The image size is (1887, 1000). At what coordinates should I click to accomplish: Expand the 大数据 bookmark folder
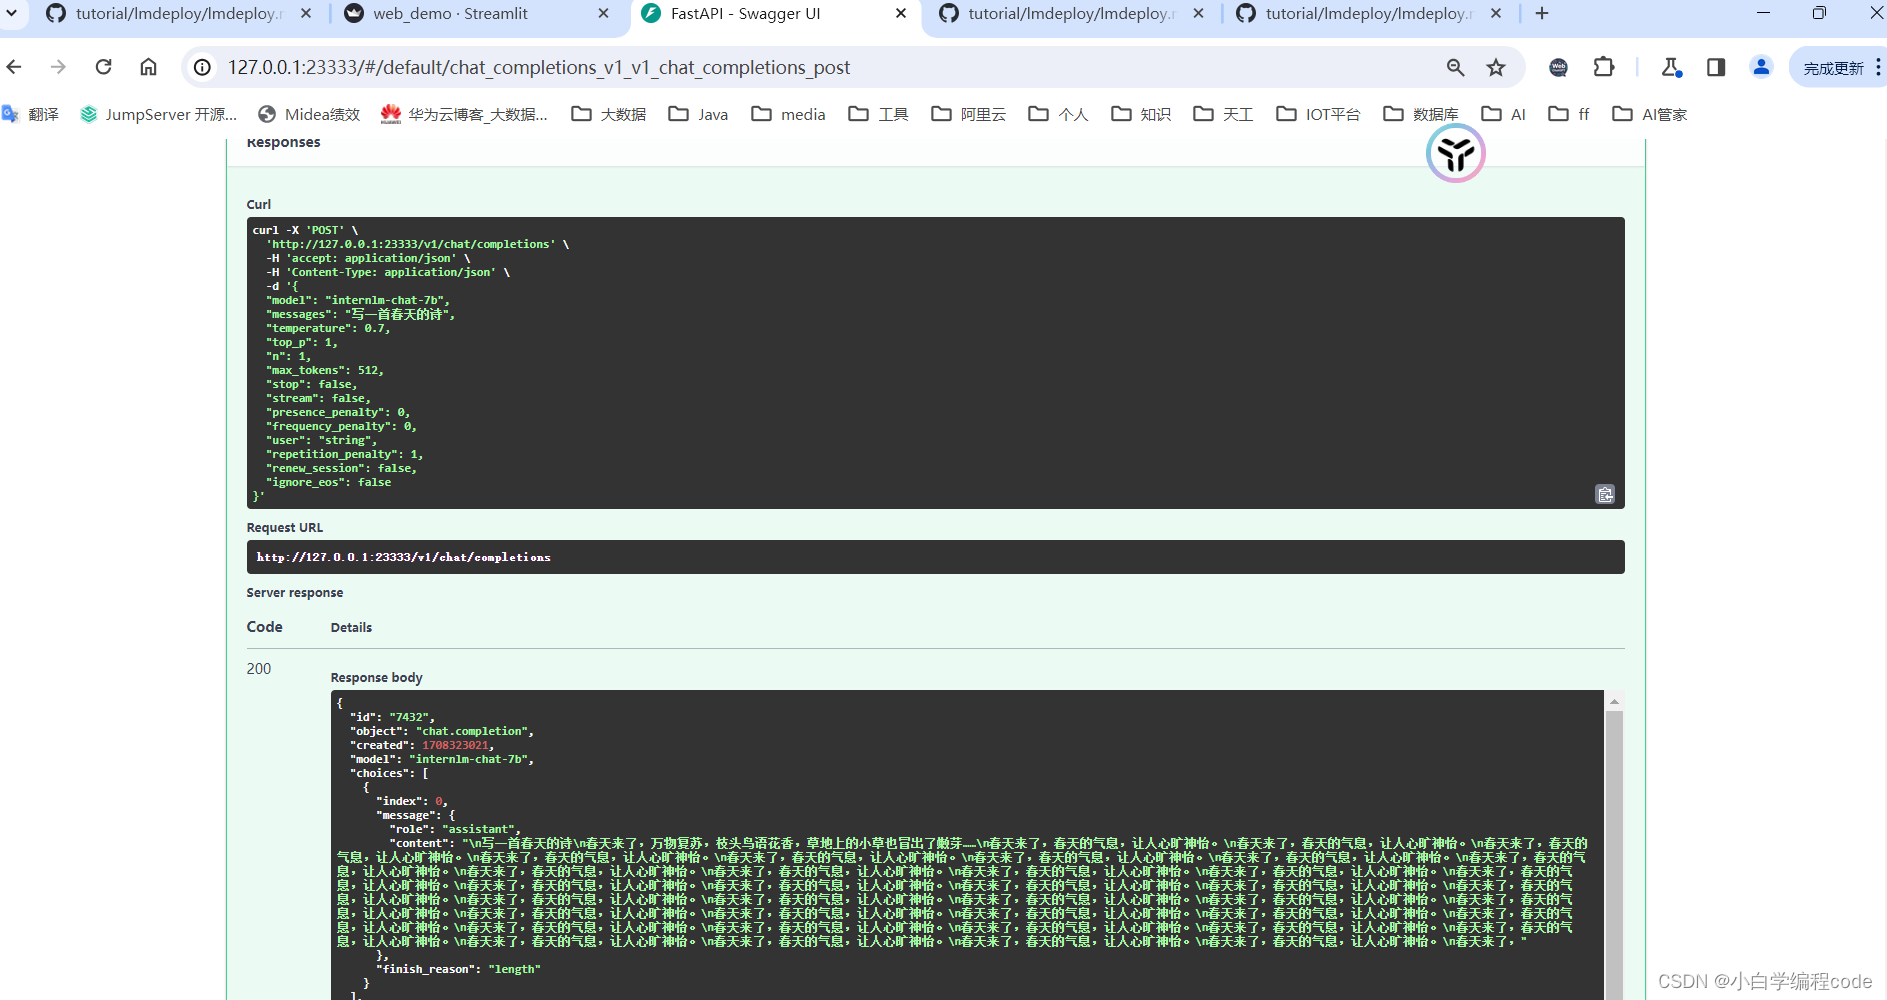[609, 114]
